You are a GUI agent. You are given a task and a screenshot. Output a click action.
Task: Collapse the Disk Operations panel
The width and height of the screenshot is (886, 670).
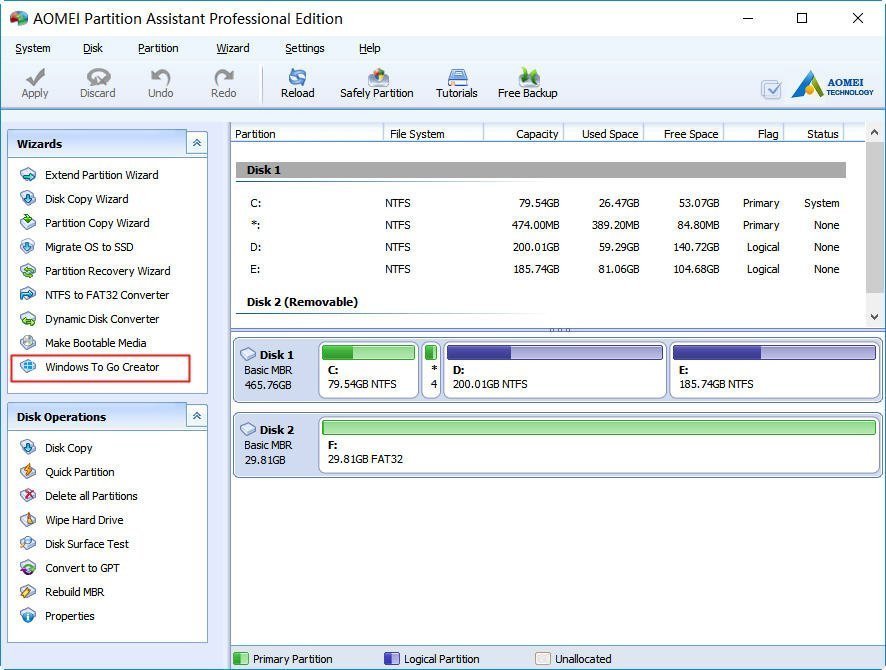(196, 417)
